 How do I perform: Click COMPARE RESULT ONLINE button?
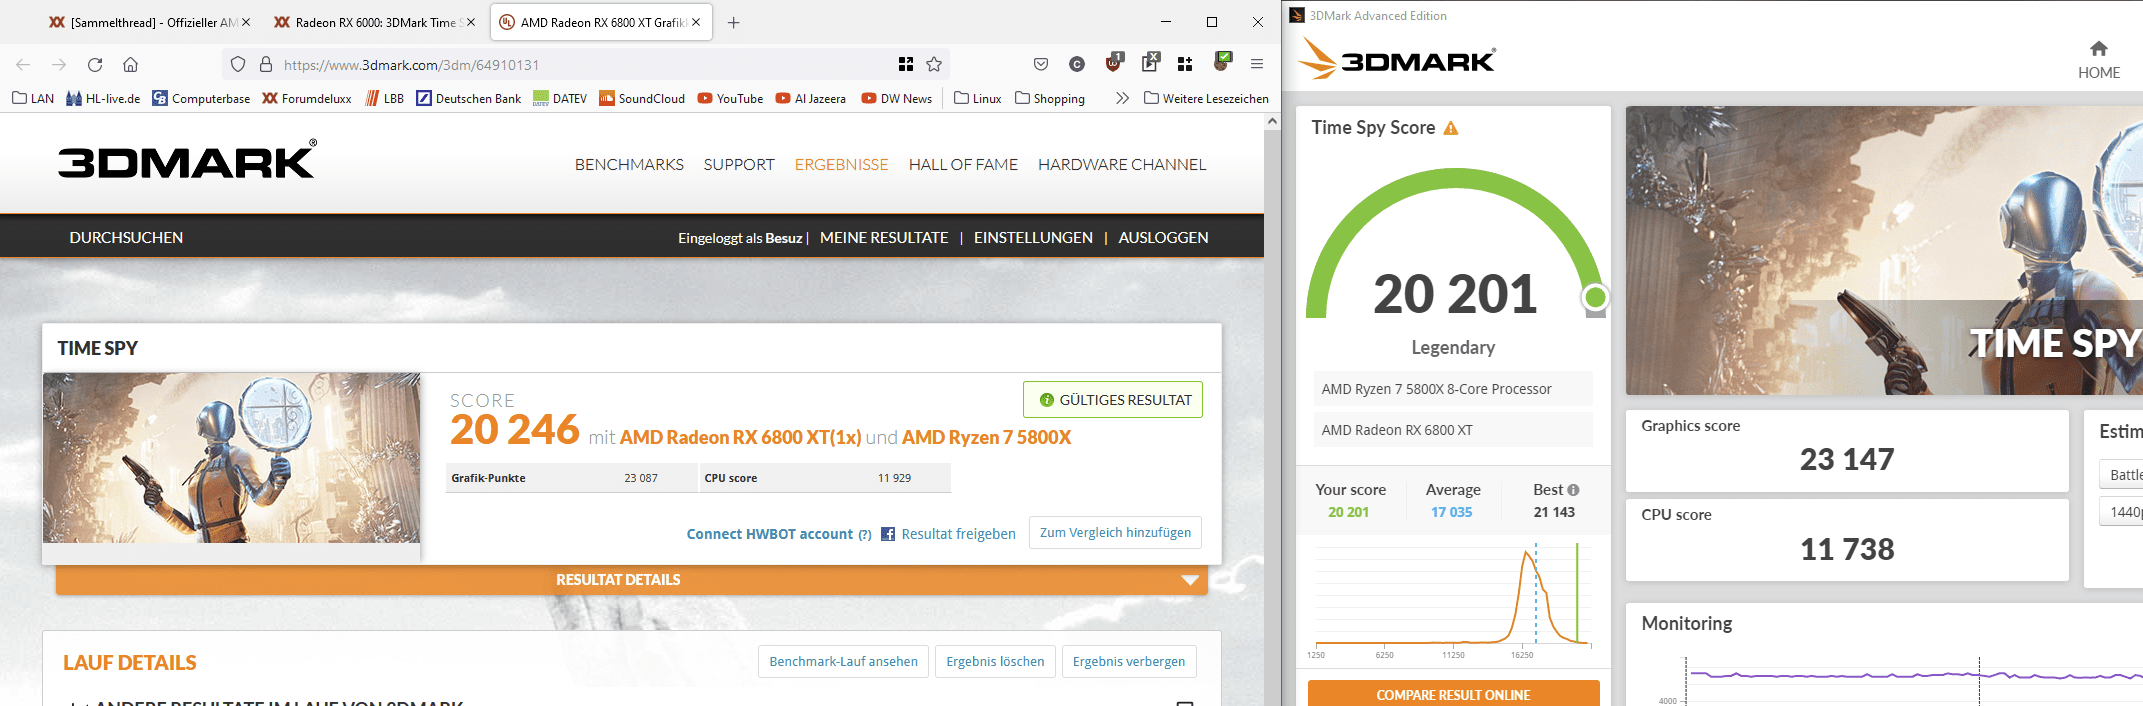[x=1453, y=694]
